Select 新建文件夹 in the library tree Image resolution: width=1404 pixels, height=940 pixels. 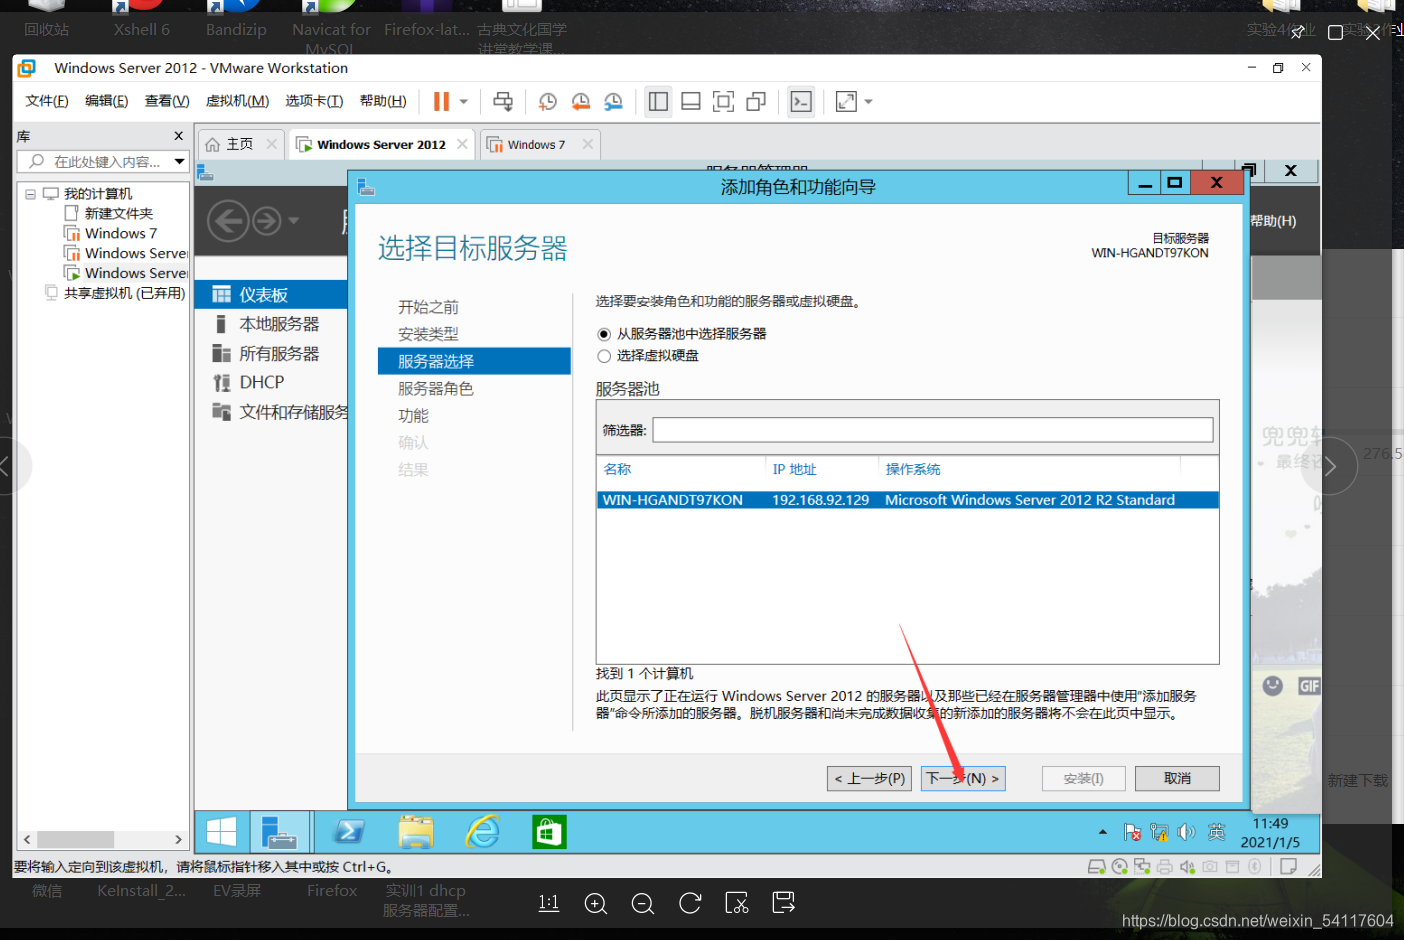click(x=118, y=213)
